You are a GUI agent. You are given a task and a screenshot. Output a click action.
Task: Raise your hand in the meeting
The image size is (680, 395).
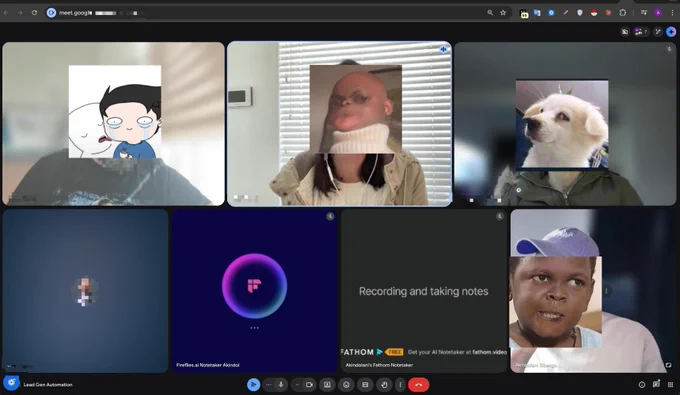click(x=384, y=385)
